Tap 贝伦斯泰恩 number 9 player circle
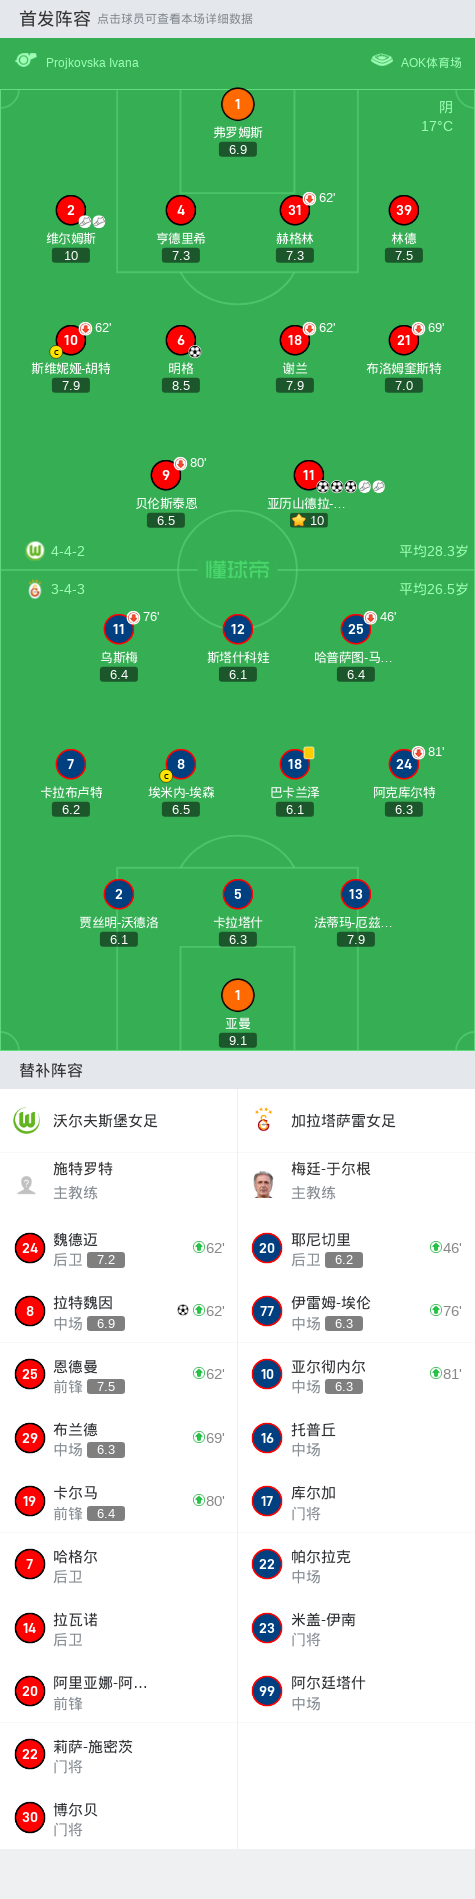 coord(166,475)
